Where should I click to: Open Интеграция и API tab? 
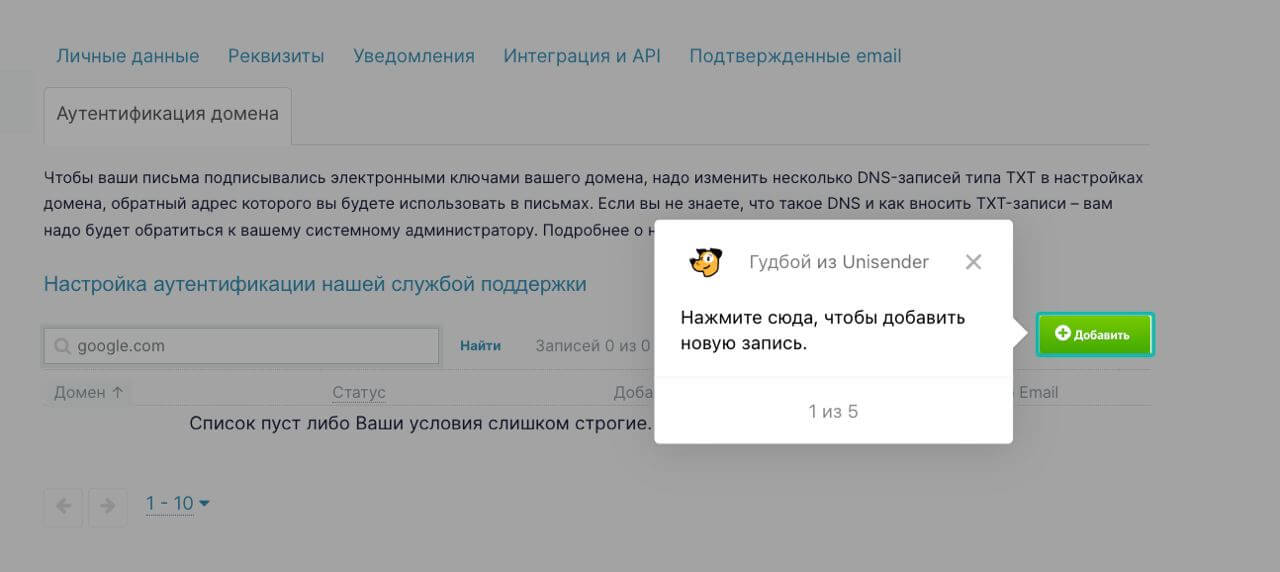582,56
